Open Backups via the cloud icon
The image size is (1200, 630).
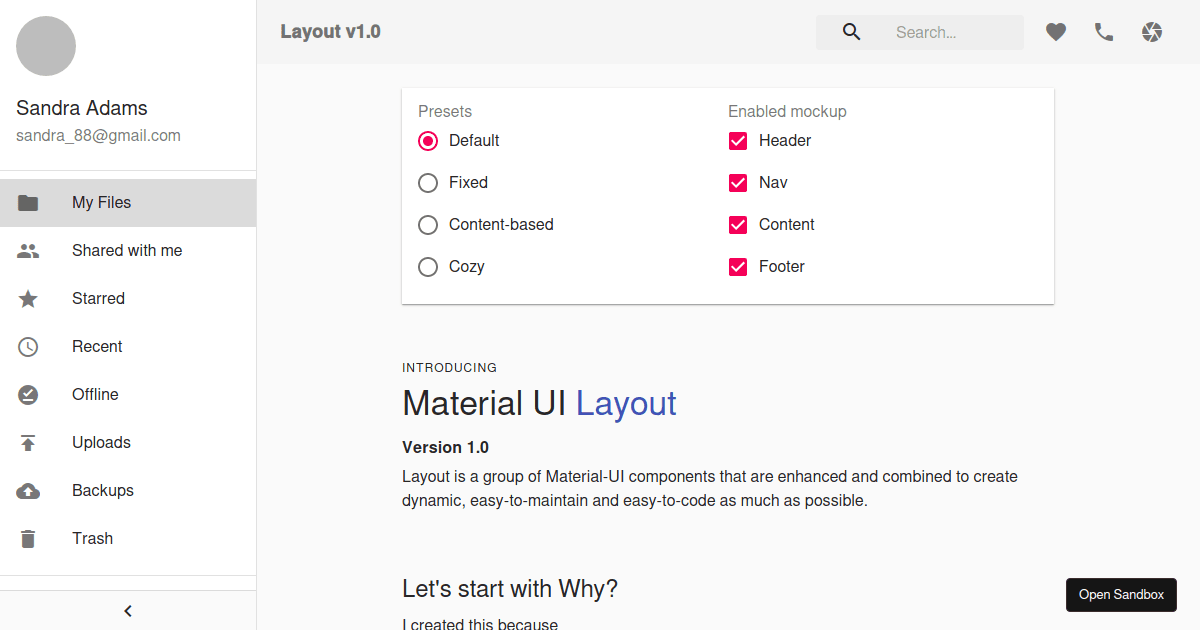(28, 490)
